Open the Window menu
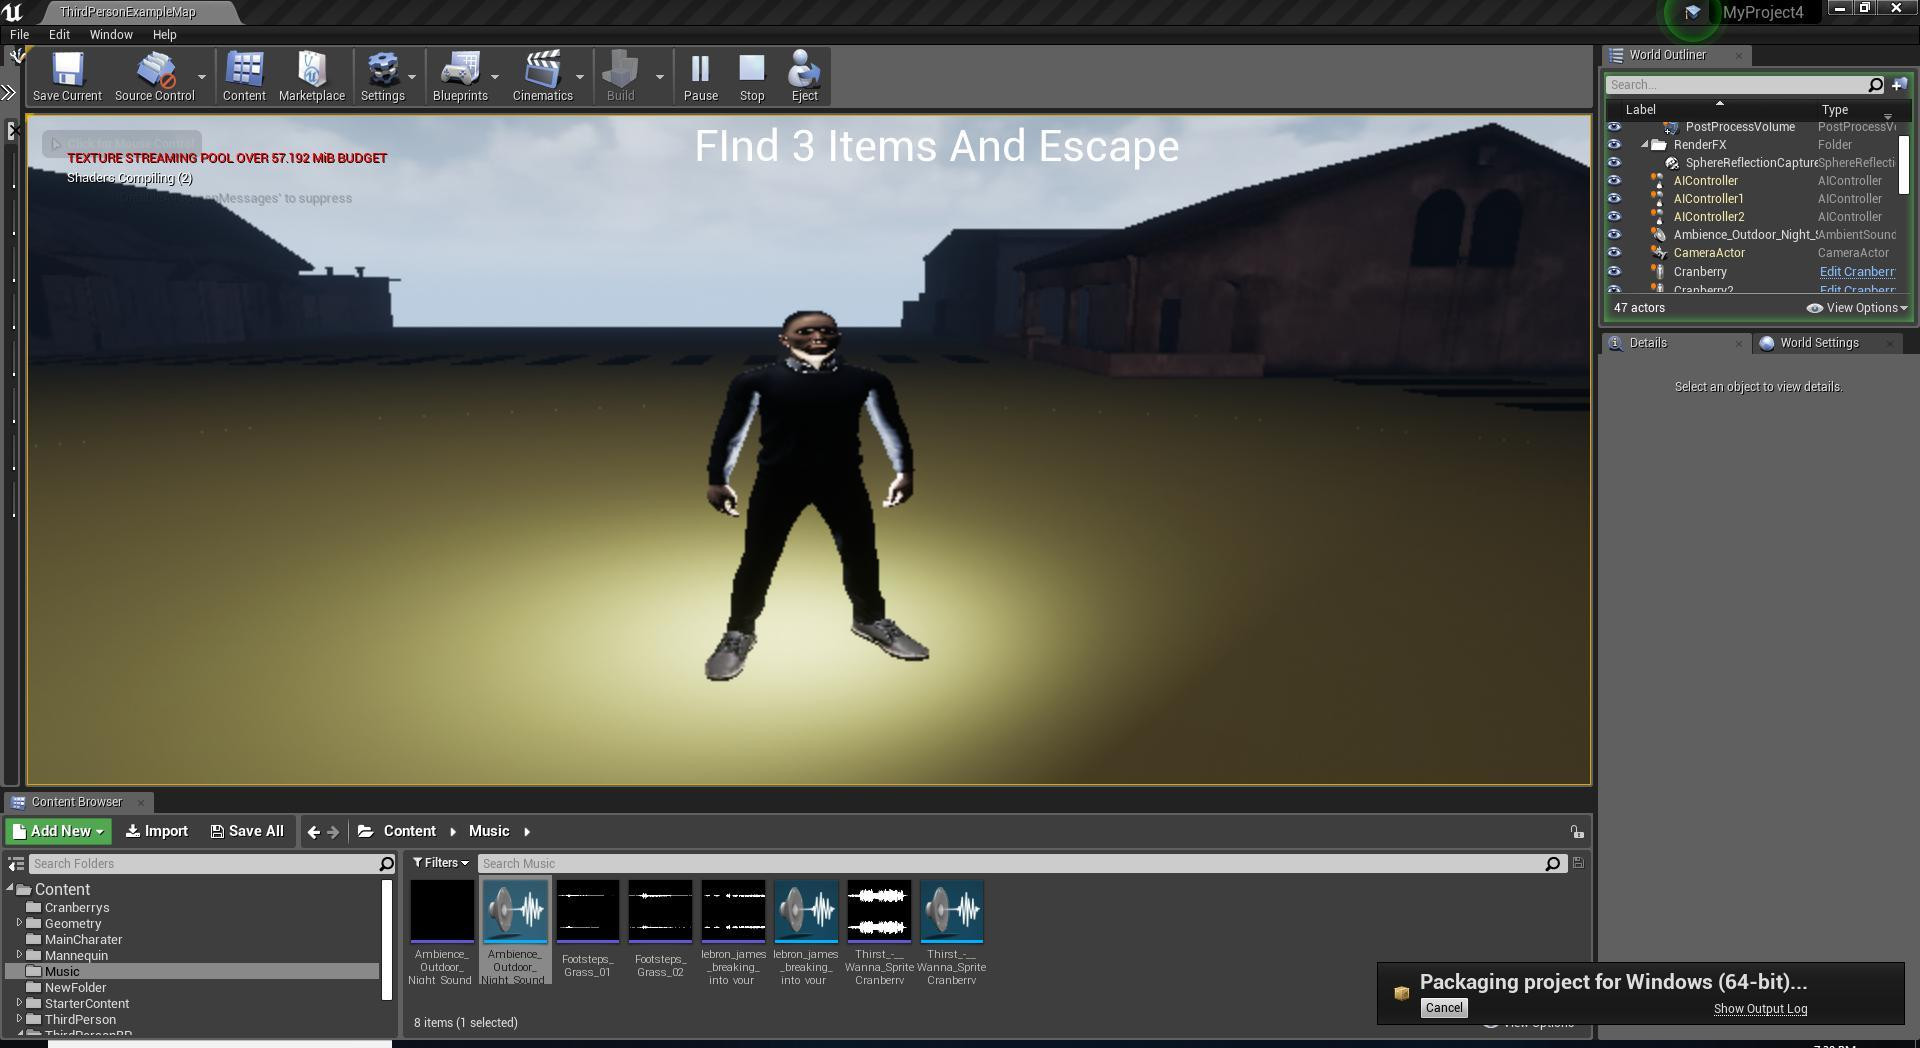Viewport: 1920px width, 1048px height. pyautogui.click(x=111, y=34)
